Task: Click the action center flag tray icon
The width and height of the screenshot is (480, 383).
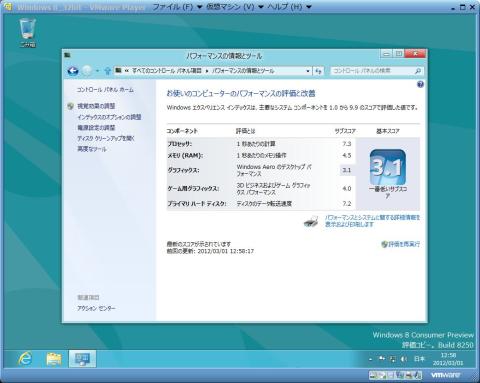Action: (x=382, y=359)
